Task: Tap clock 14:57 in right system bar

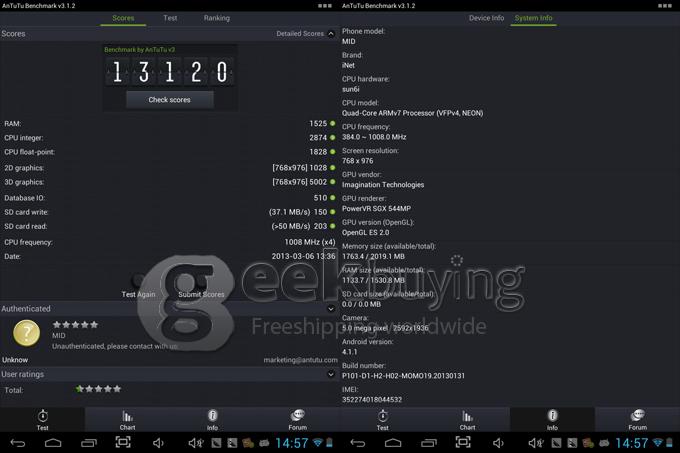Action: click(x=632, y=443)
